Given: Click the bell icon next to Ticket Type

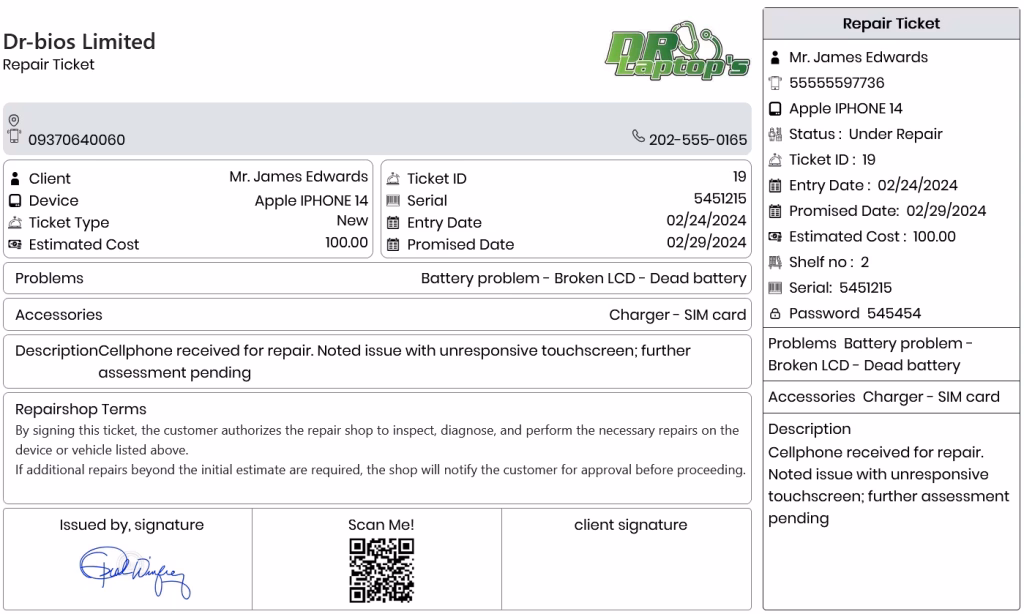Looking at the screenshot, I should pyautogui.click(x=15, y=223).
